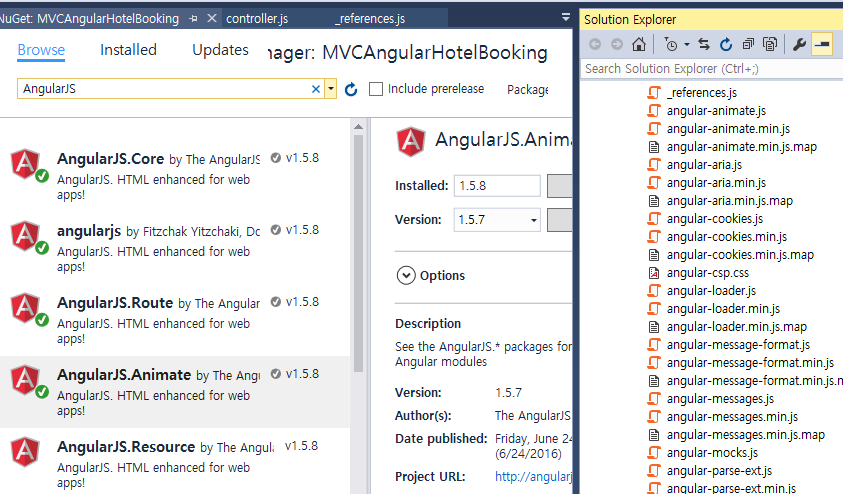
Task: Focus Search Solution Explorer box
Action: click(712, 69)
